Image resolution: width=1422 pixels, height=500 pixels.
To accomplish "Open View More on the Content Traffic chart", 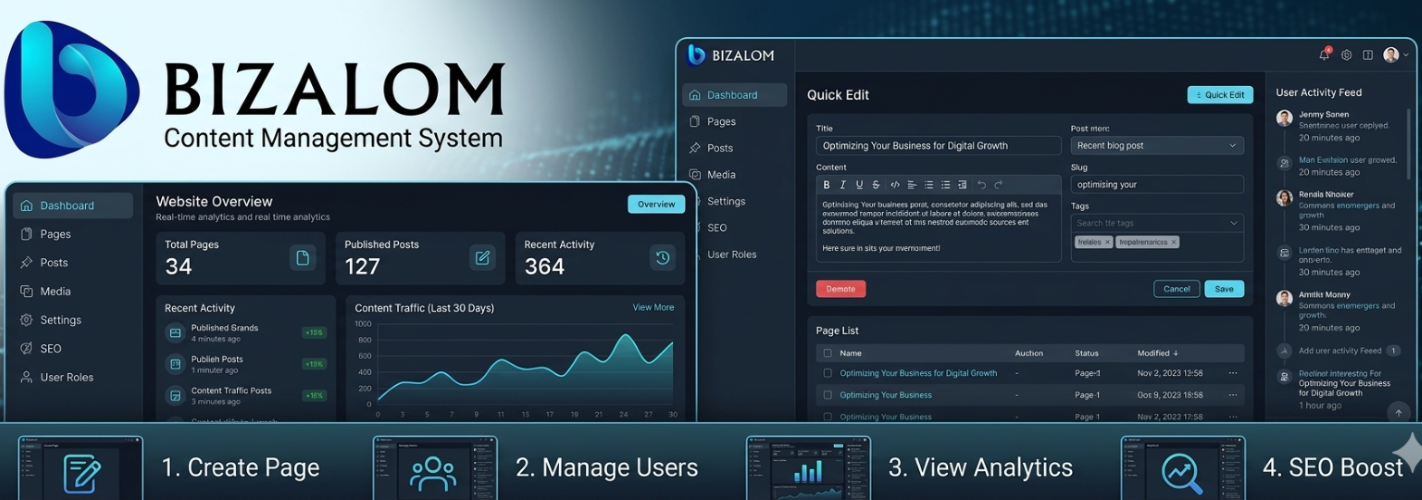I will [653, 307].
